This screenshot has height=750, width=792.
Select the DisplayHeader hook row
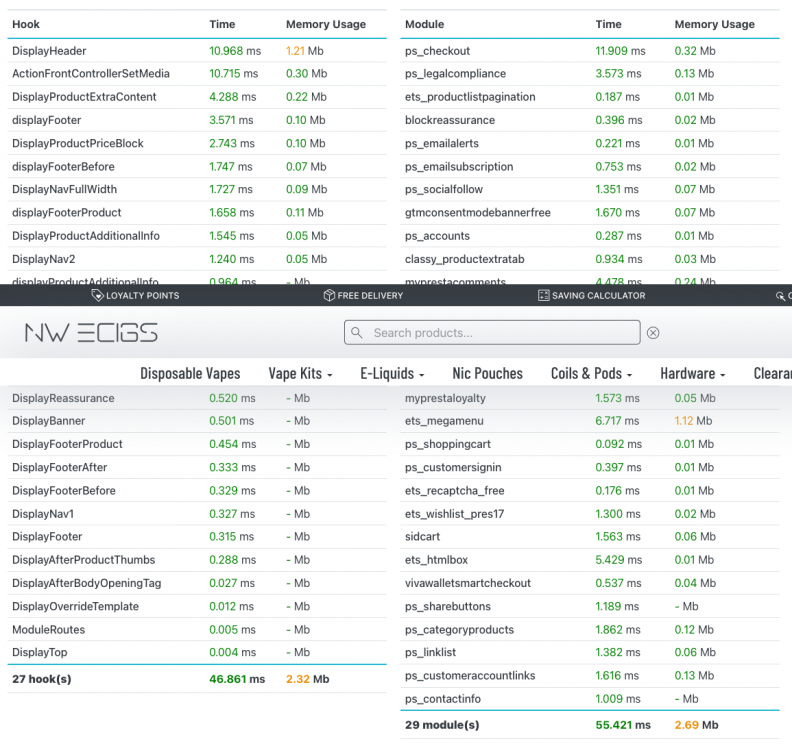pos(197,51)
